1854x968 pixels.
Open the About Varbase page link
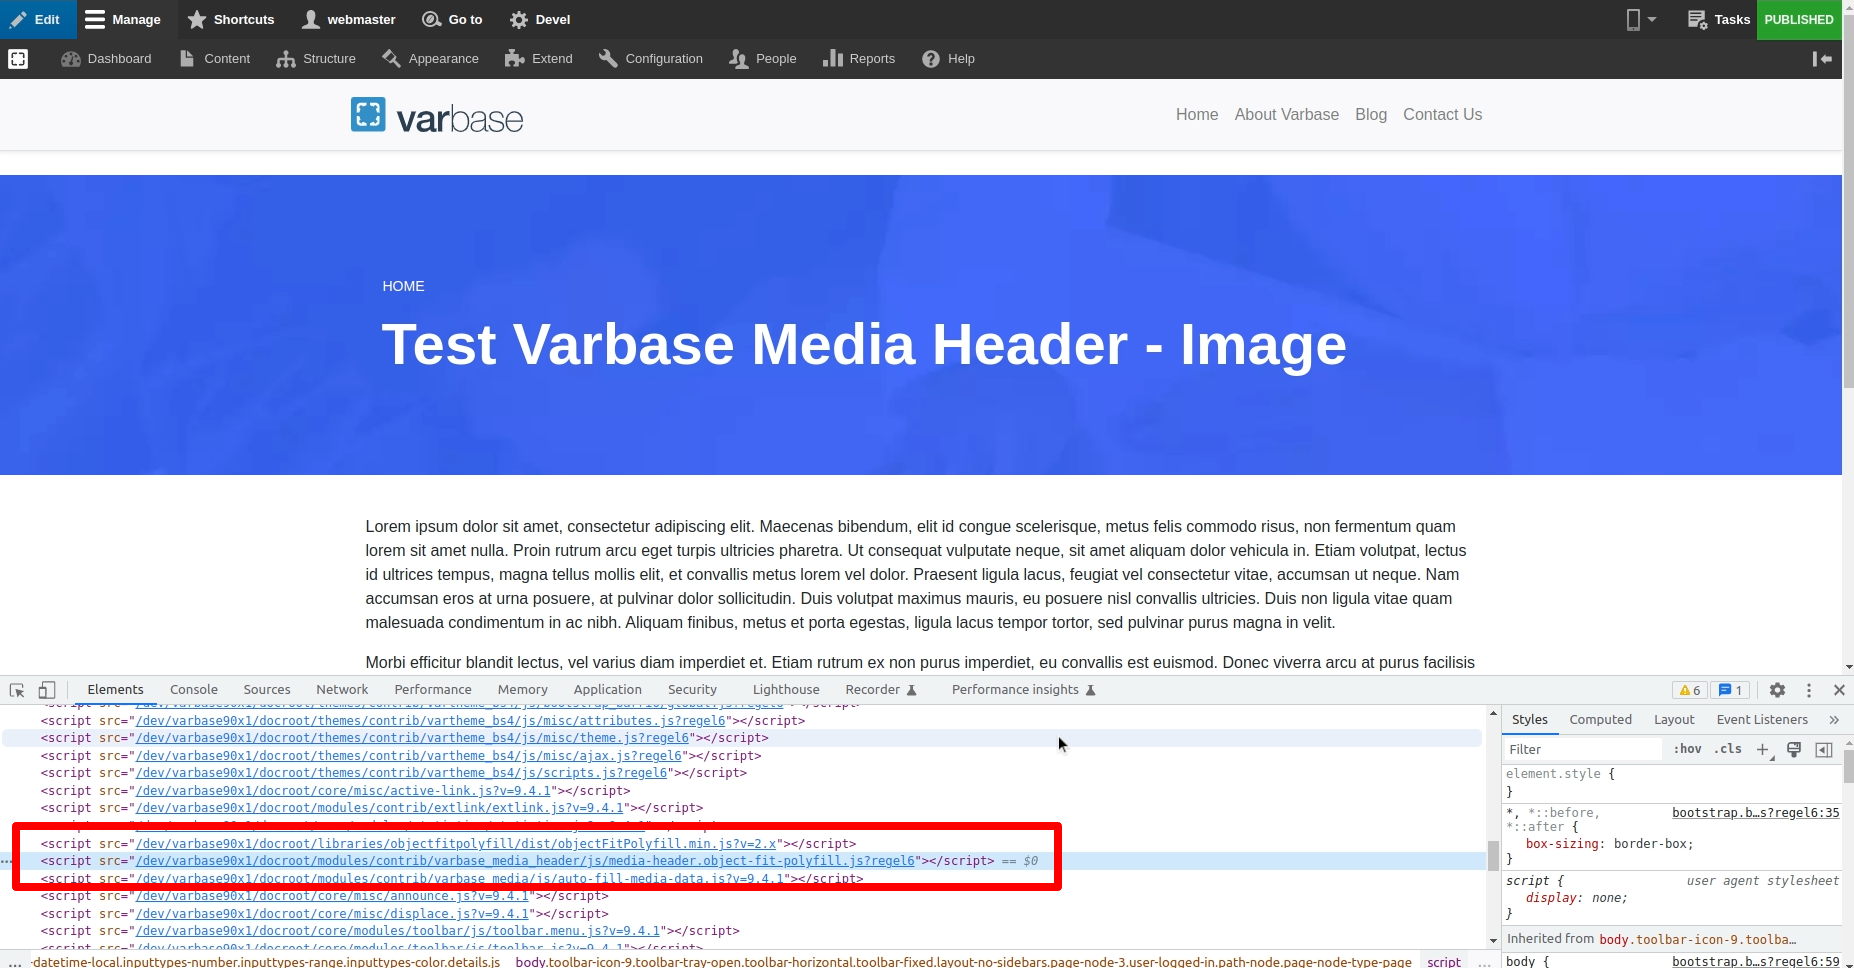[1286, 114]
